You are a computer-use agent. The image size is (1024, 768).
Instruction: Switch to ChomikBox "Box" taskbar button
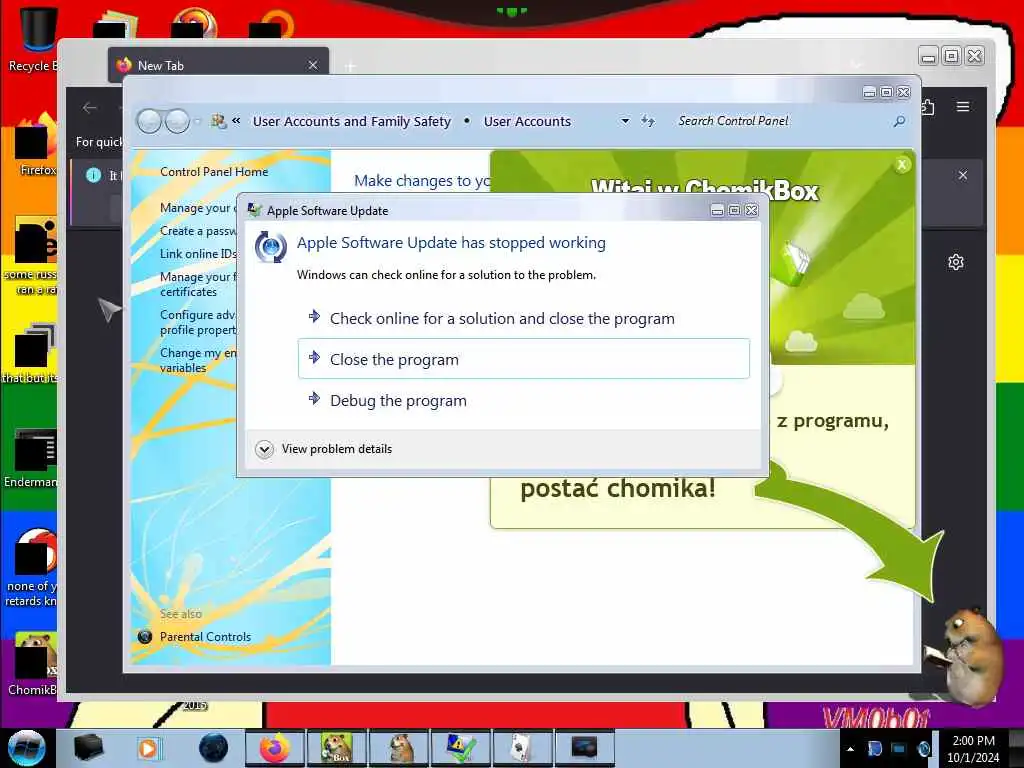pos(337,748)
